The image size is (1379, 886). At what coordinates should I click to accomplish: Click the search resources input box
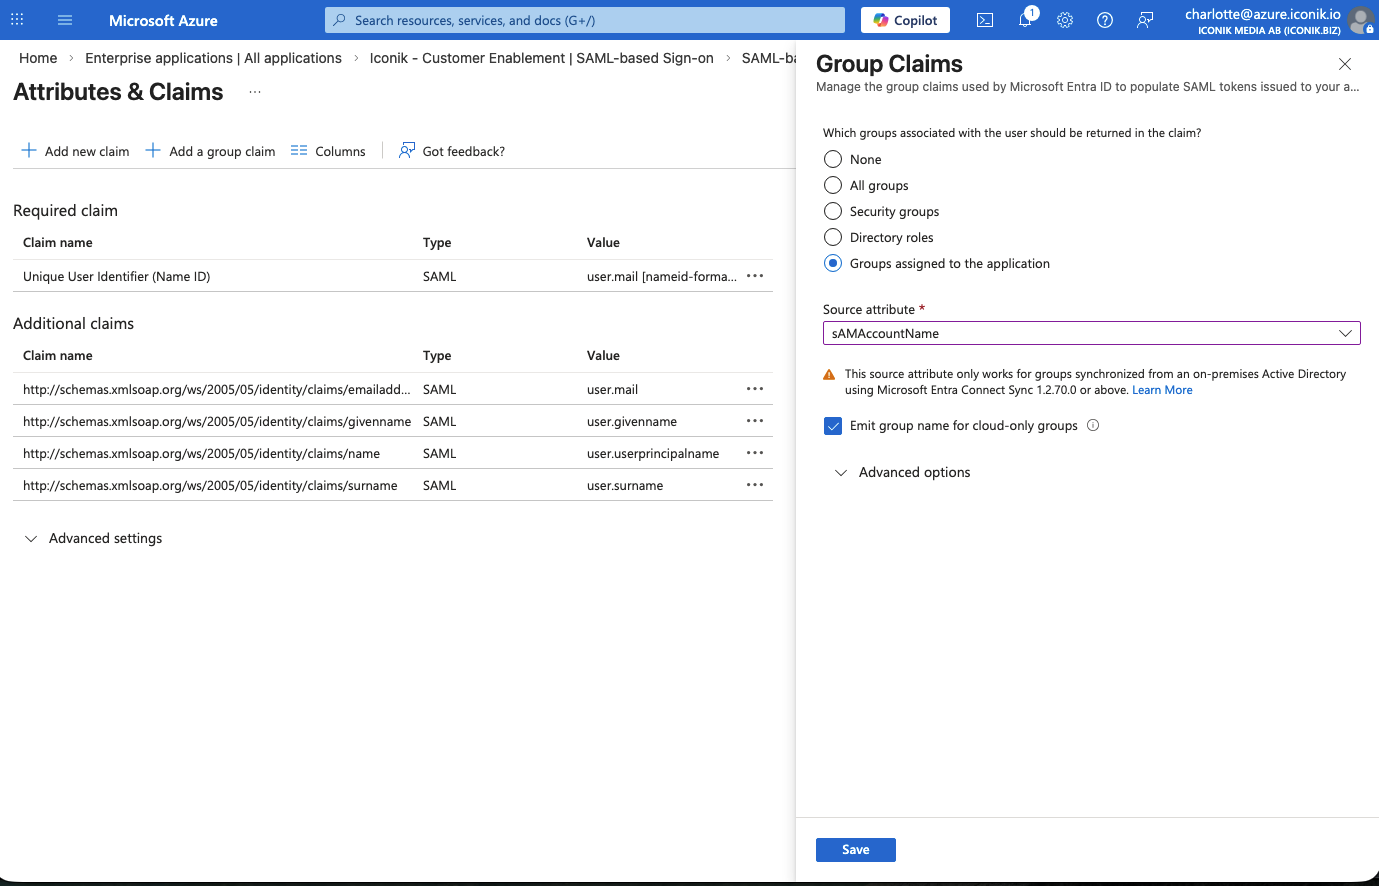tap(585, 20)
